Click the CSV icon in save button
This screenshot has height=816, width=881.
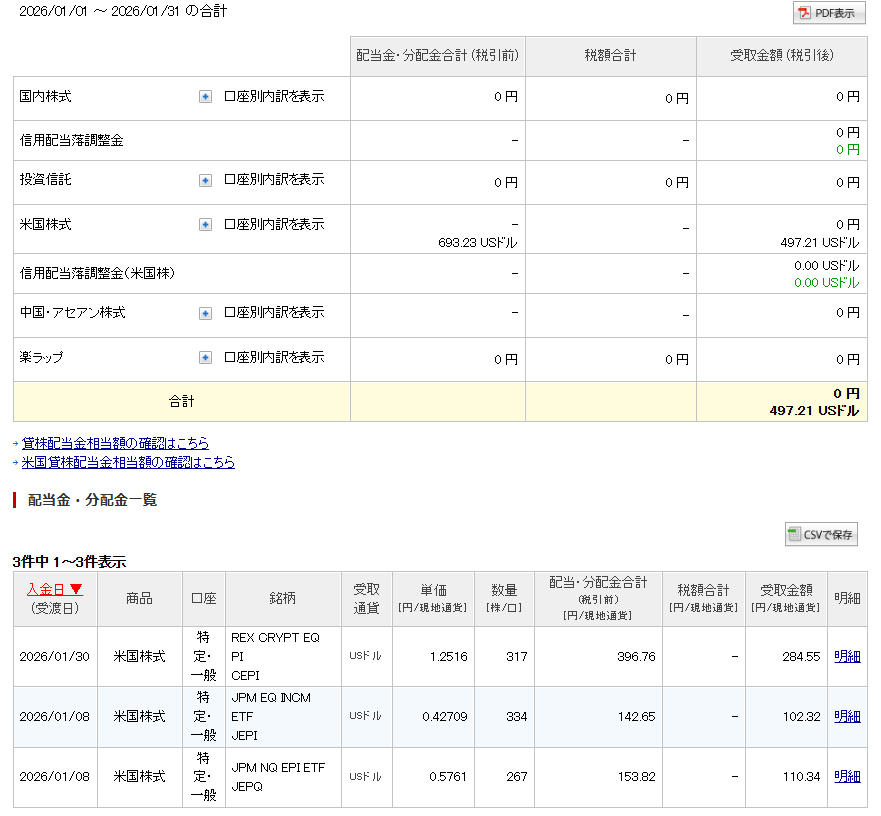795,535
